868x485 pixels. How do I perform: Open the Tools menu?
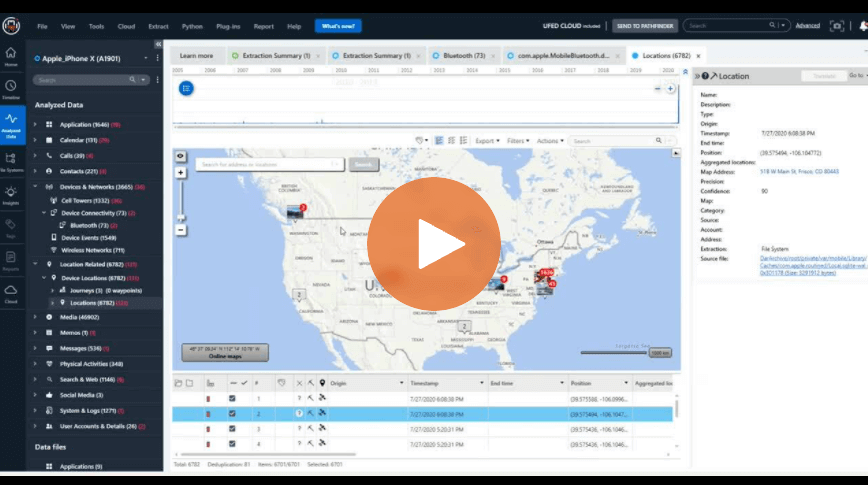click(96, 26)
